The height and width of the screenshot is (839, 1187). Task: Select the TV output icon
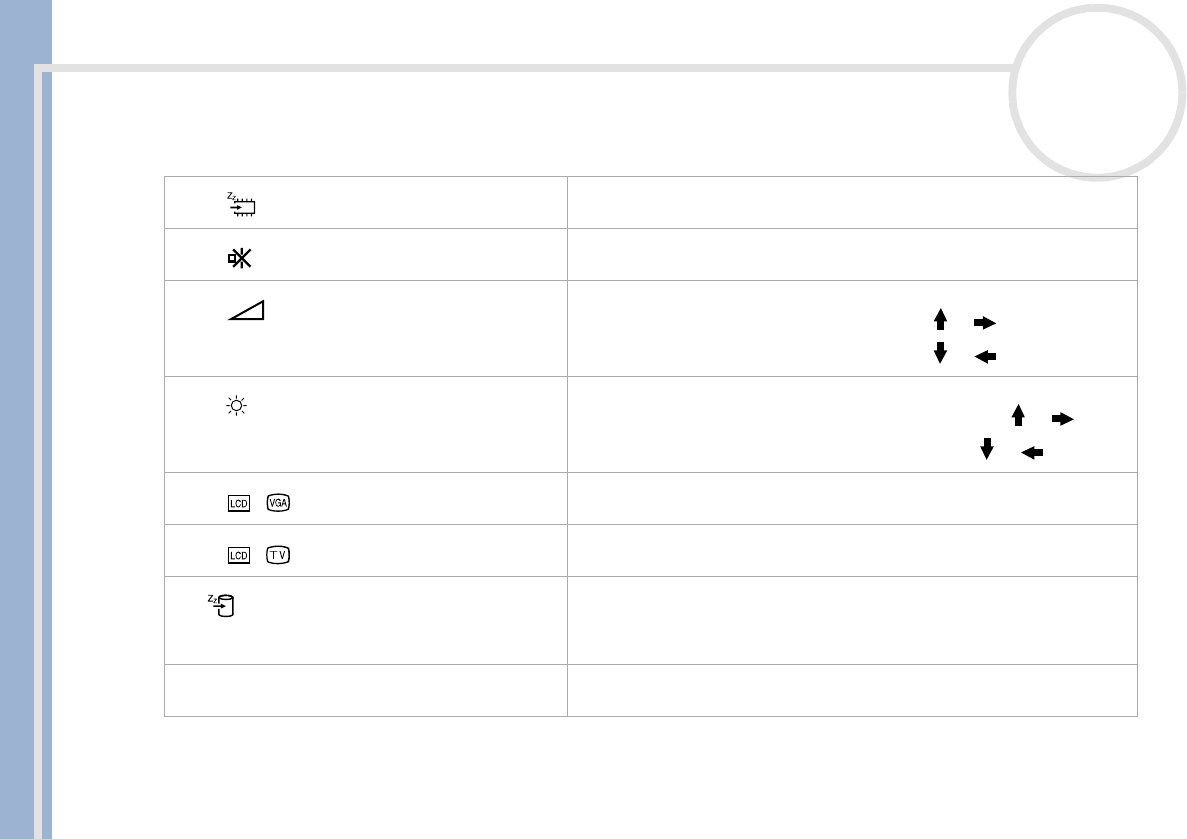click(278, 555)
